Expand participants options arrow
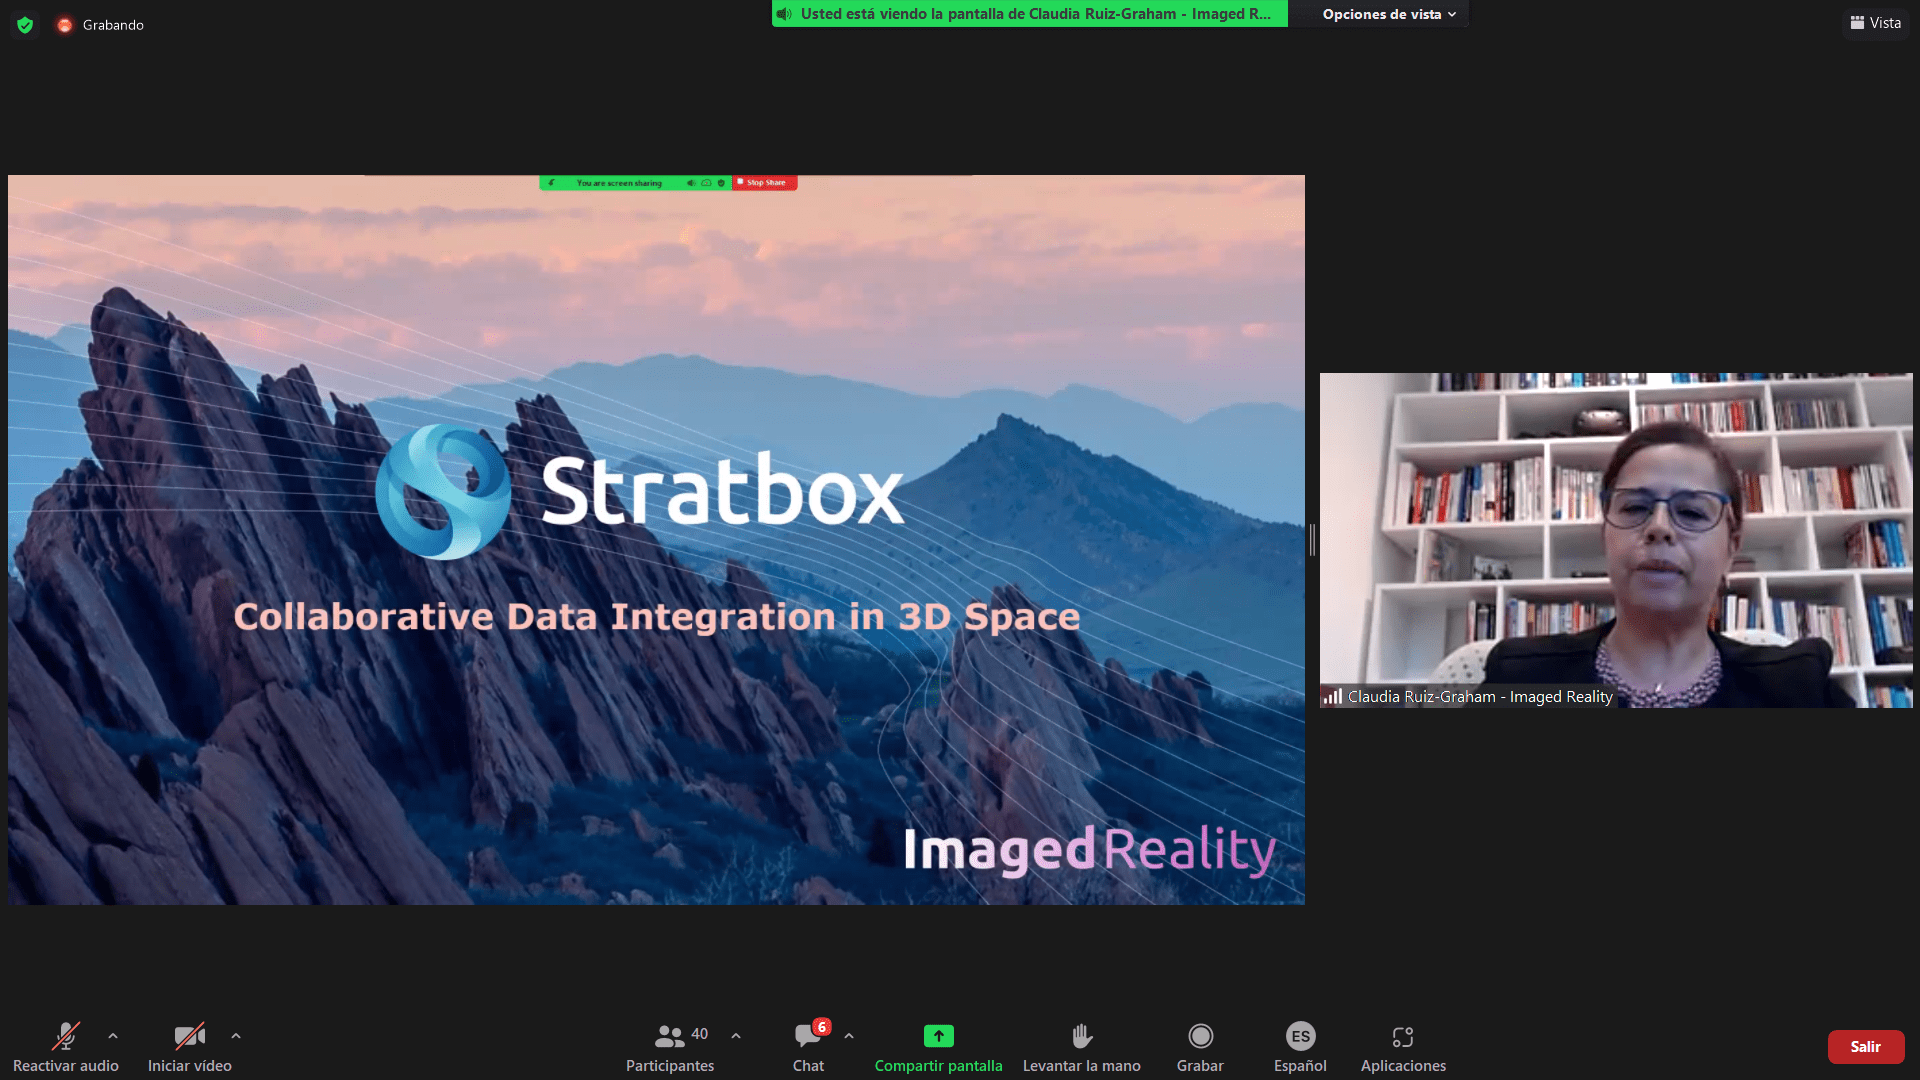This screenshot has width=1920, height=1080. click(736, 1036)
